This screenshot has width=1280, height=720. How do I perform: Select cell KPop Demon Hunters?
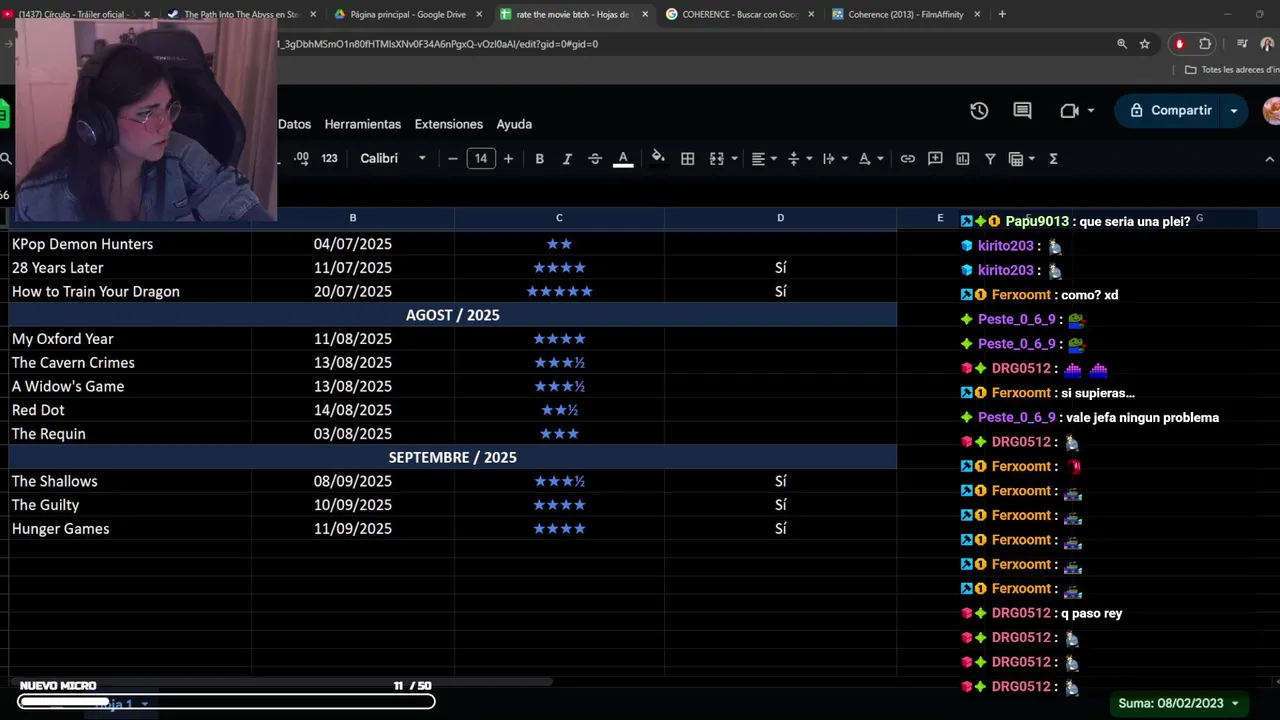(x=129, y=244)
